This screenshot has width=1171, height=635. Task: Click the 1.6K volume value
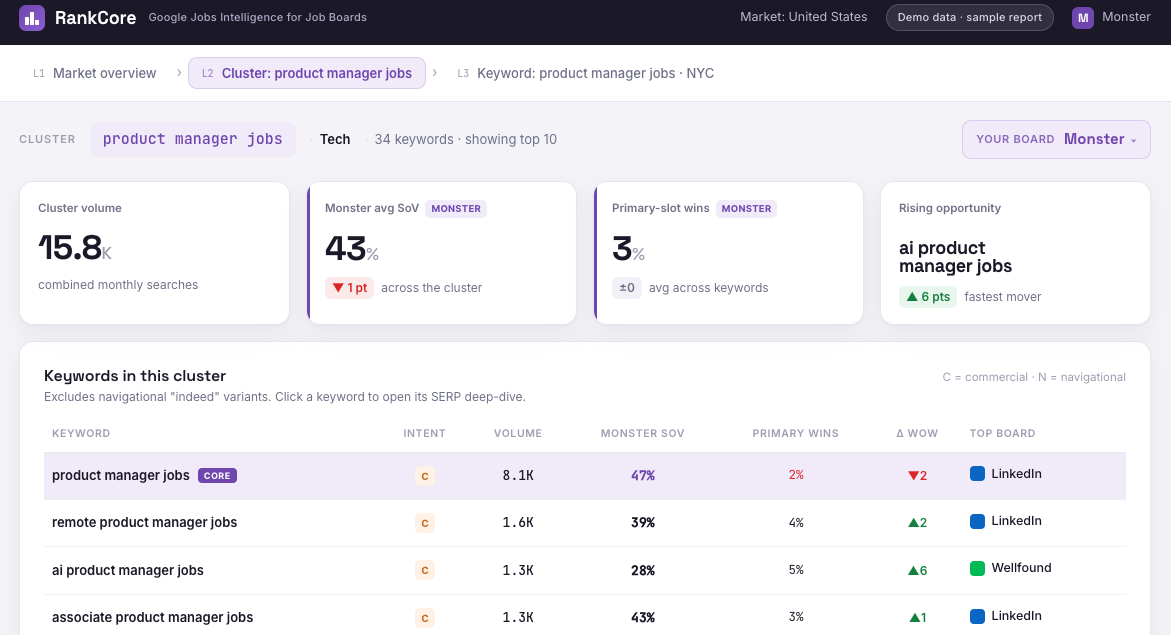518,522
